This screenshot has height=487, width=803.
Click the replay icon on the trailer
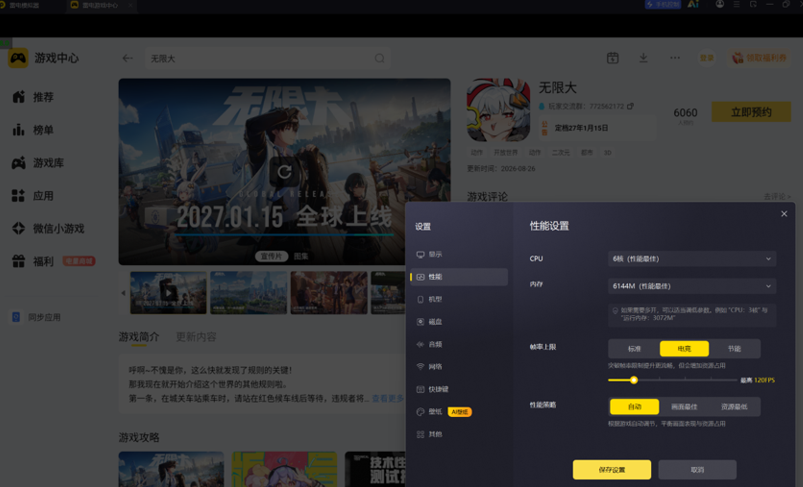(284, 172)
